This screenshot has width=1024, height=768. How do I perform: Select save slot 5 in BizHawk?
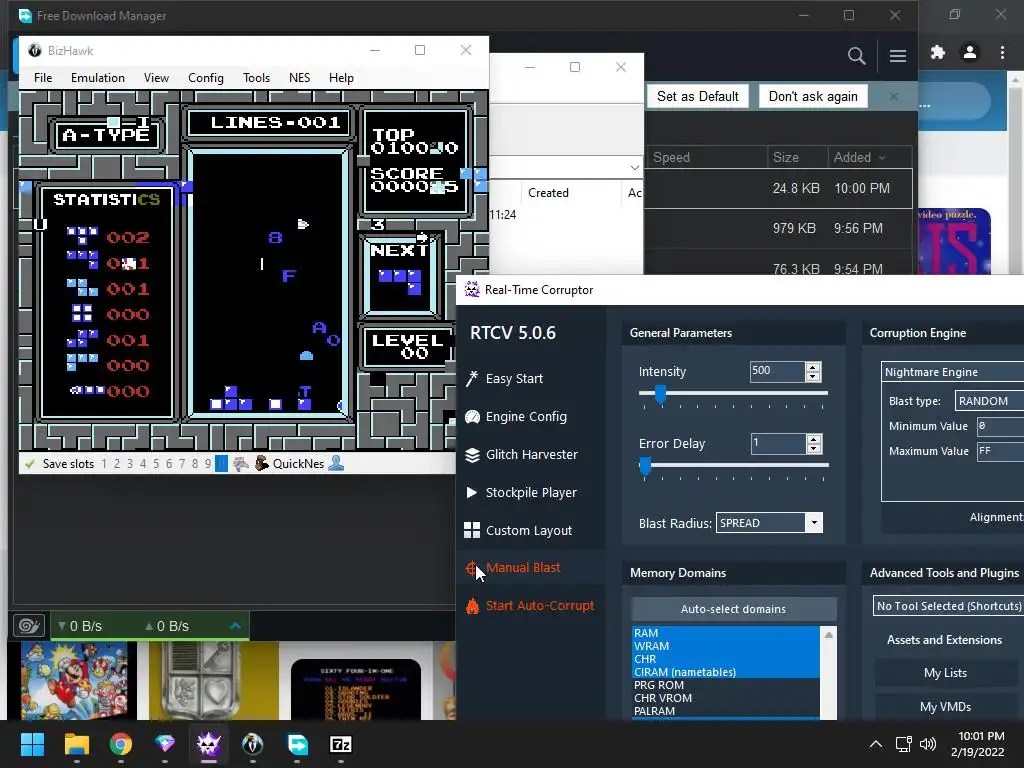coord(156,464)
